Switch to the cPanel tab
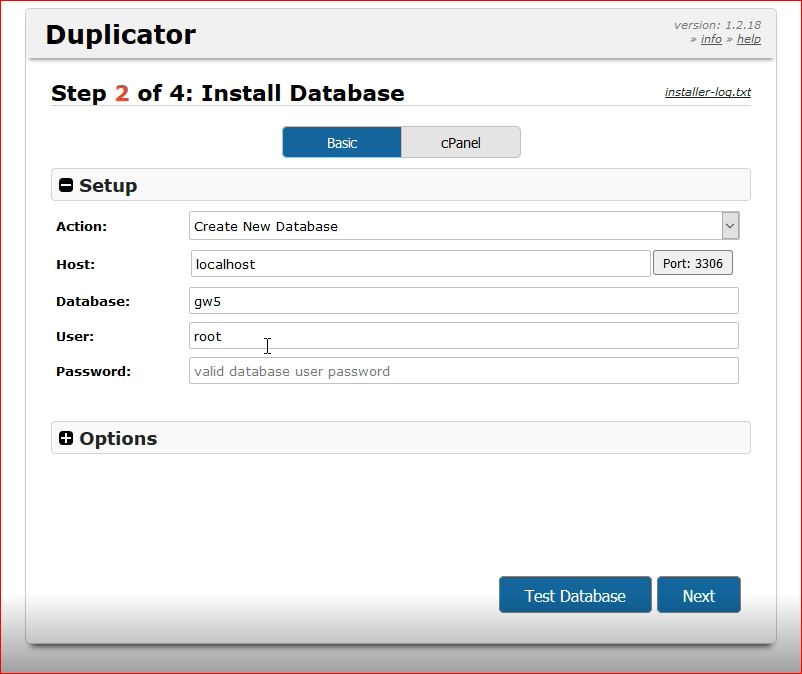 click(x=461, y=142)
